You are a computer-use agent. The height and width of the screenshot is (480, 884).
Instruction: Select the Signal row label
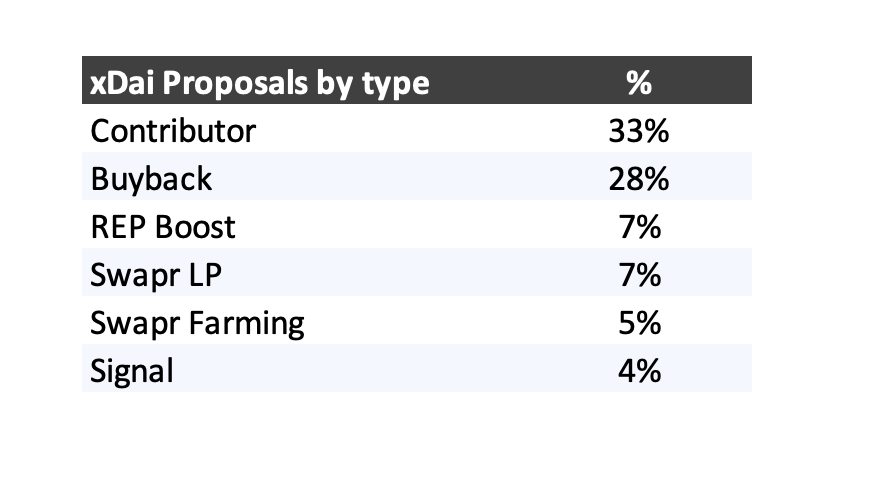[132, 371]
